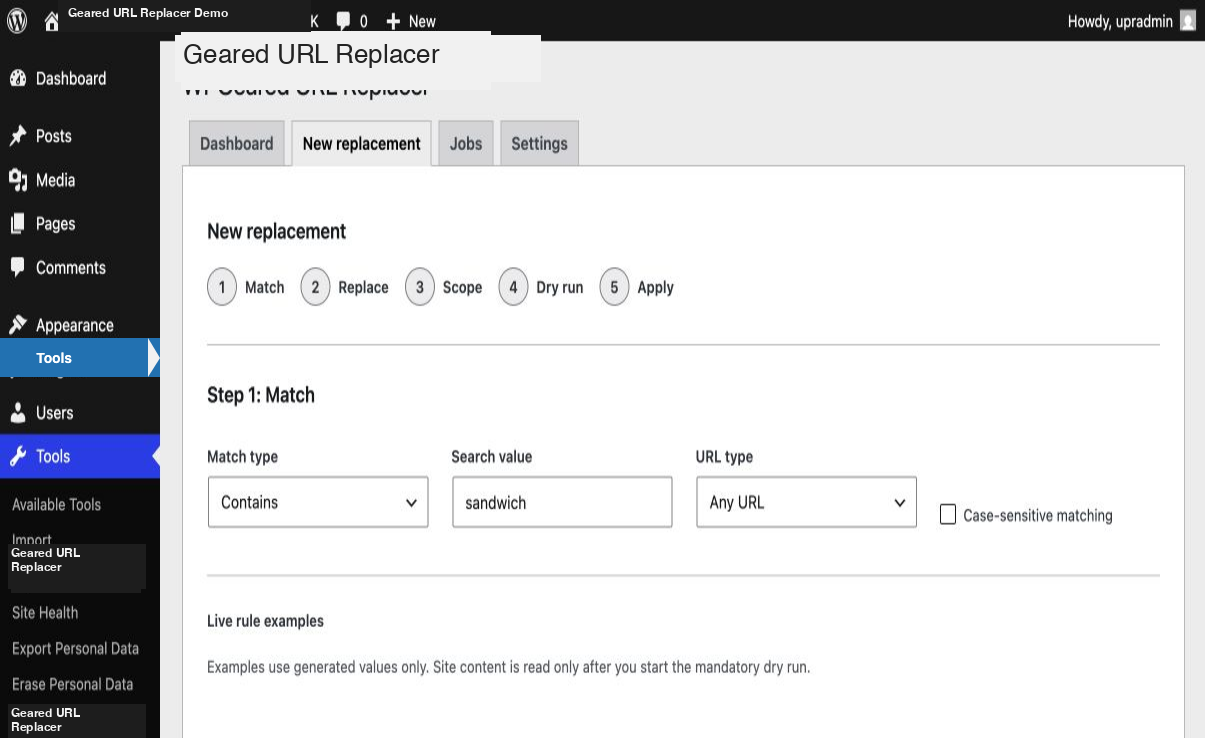Click the Live rule examples heading
Viewport: 1205px width, 738px height.
point(265,621)
